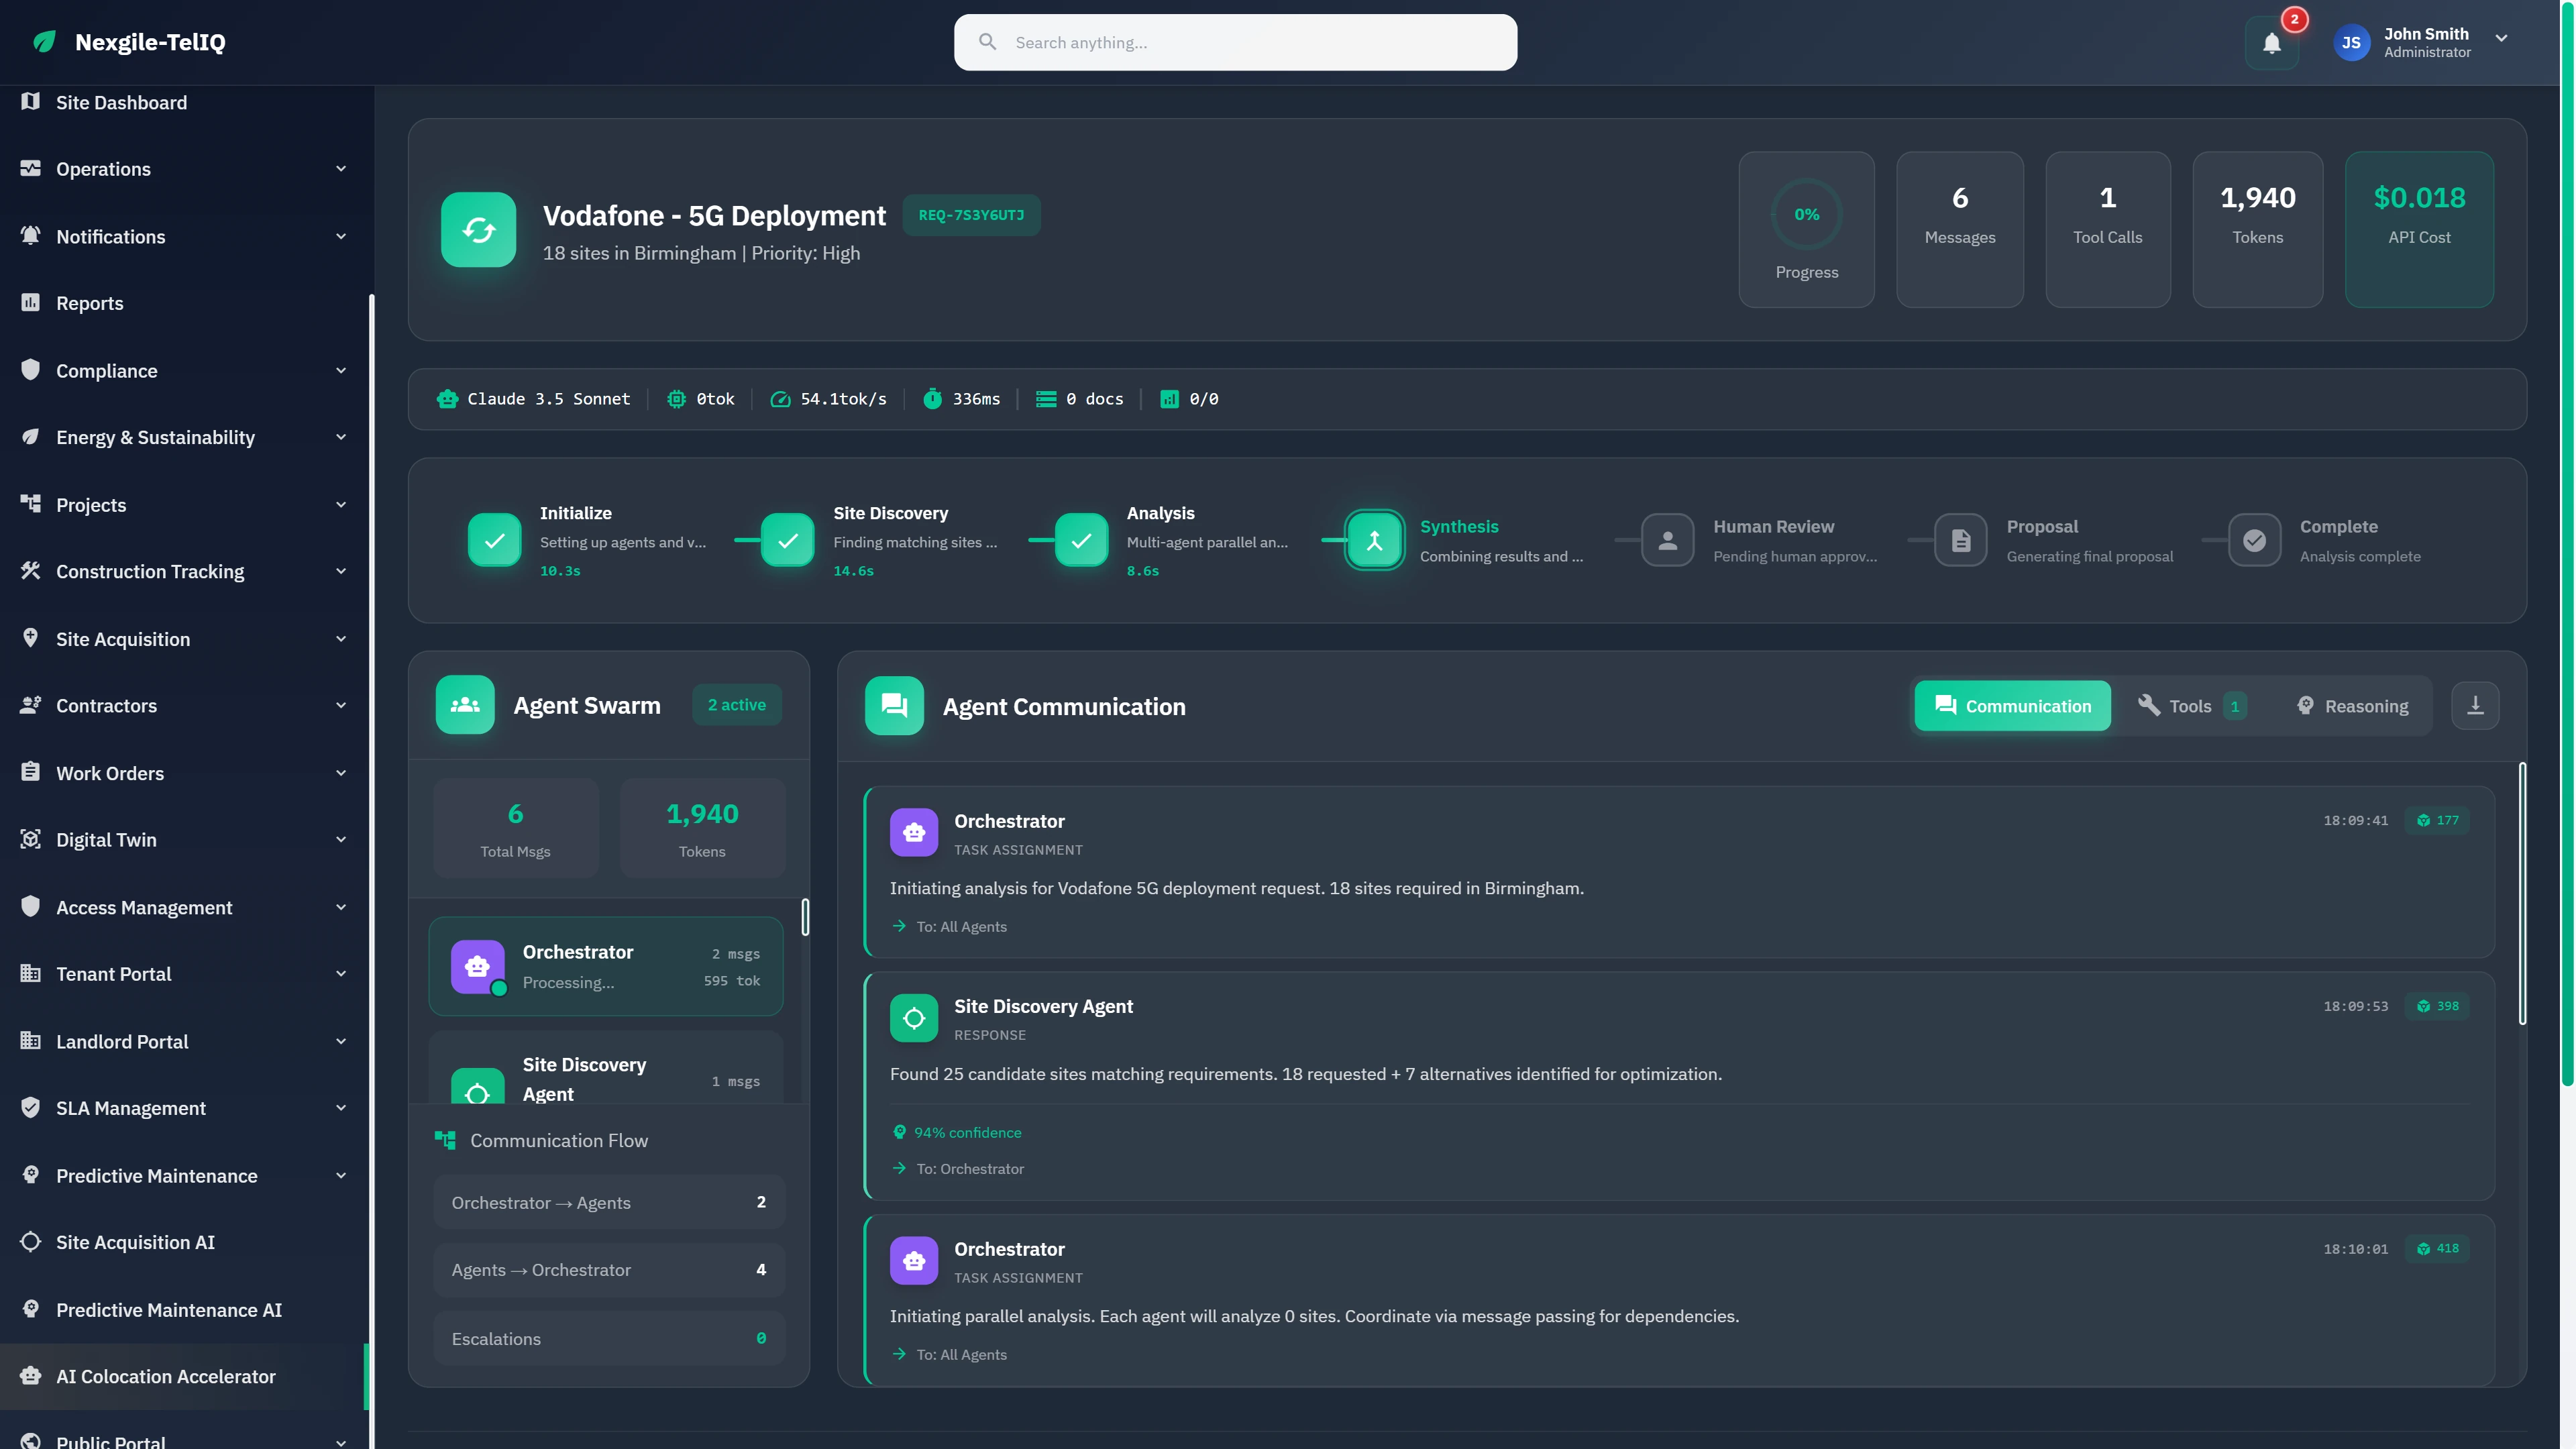The image size is (2576, 1449).
Task: Click the Claude 3.5 Sonnet model icon
Action: [447, 398]
